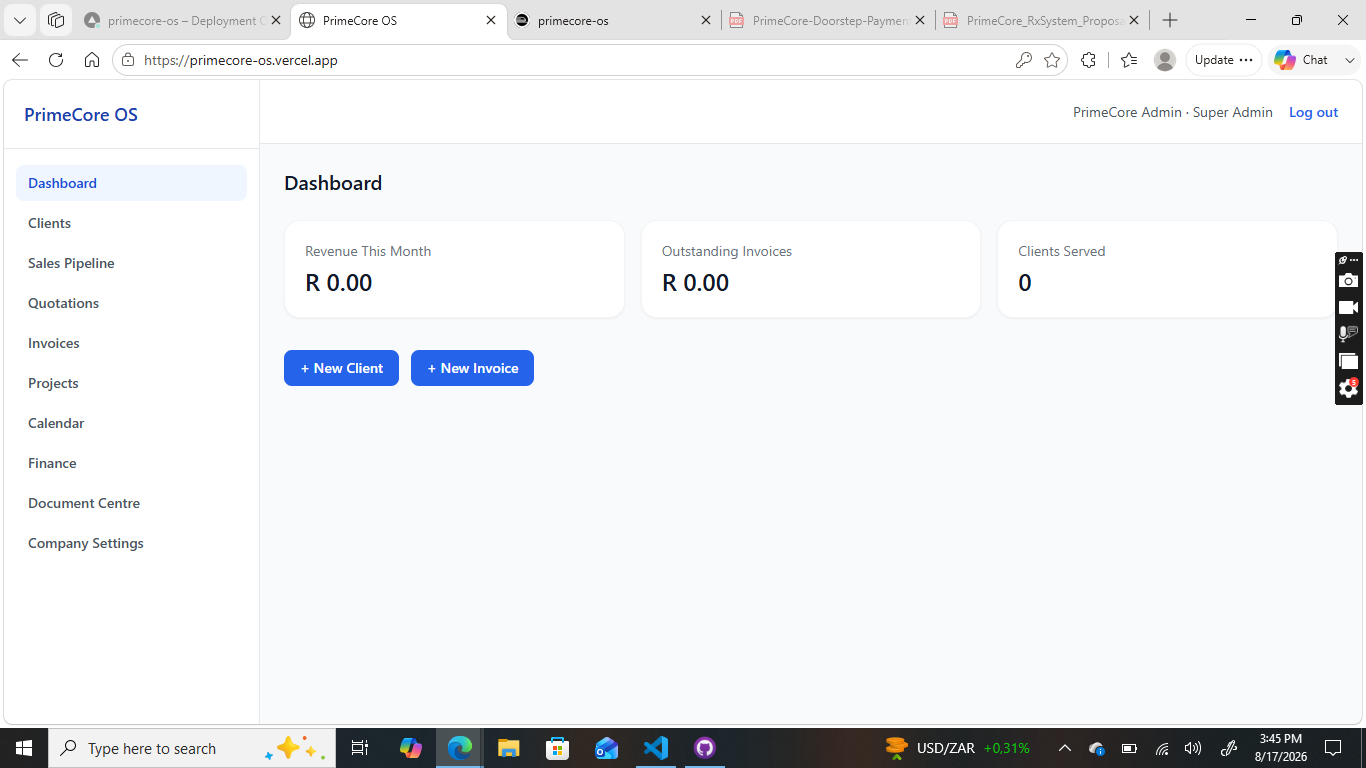The height and width of the screenshot is (768, 1366).
Task: Add this page to favorites with the star icon
Action: coord(1052,60)
